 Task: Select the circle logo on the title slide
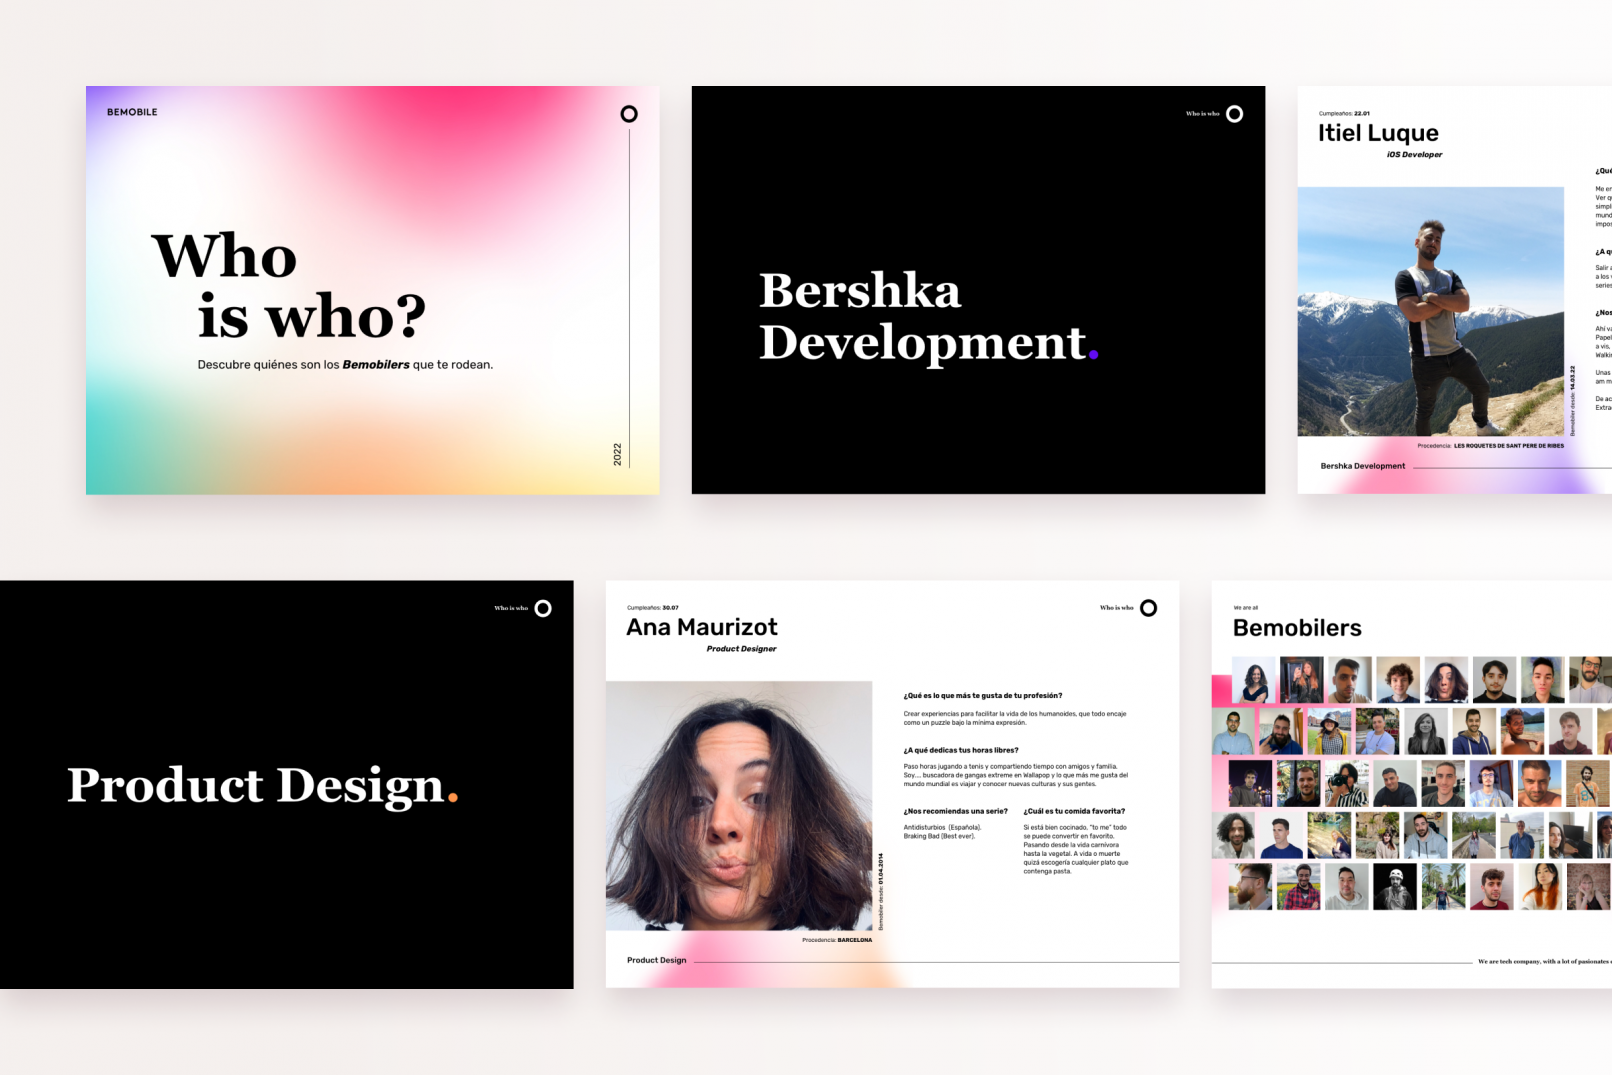629,113
